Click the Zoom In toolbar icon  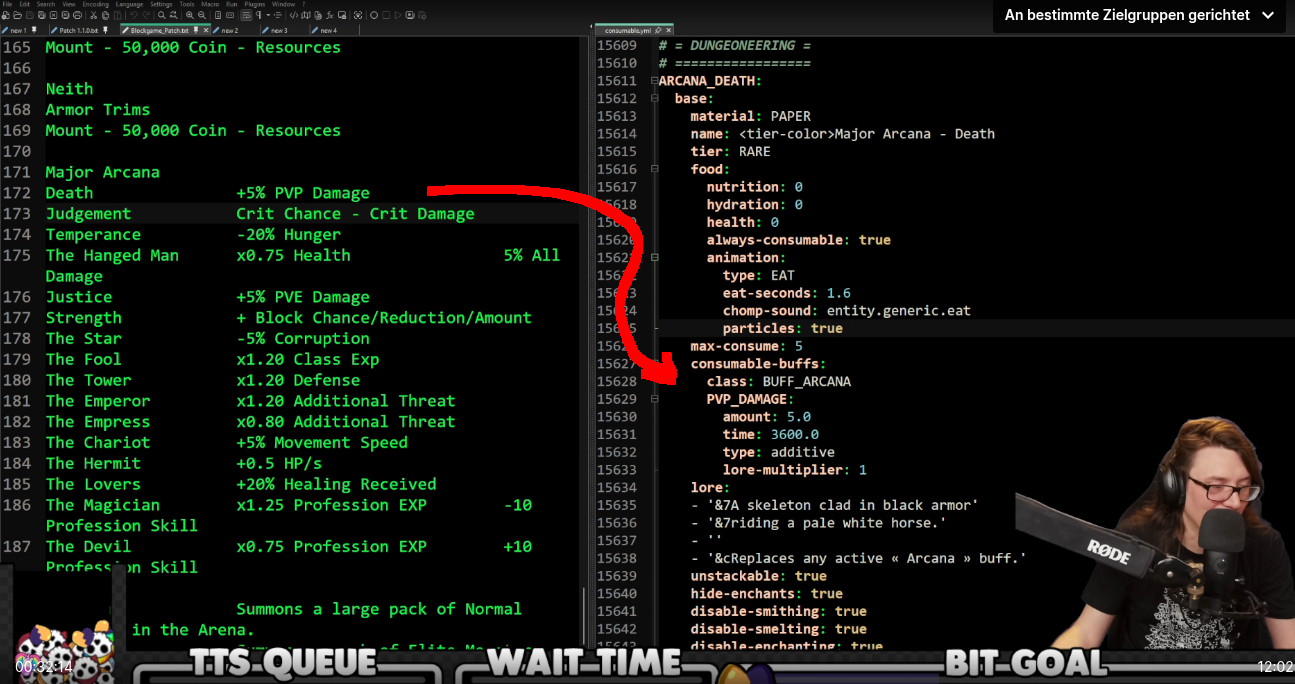tap(190, 15)
